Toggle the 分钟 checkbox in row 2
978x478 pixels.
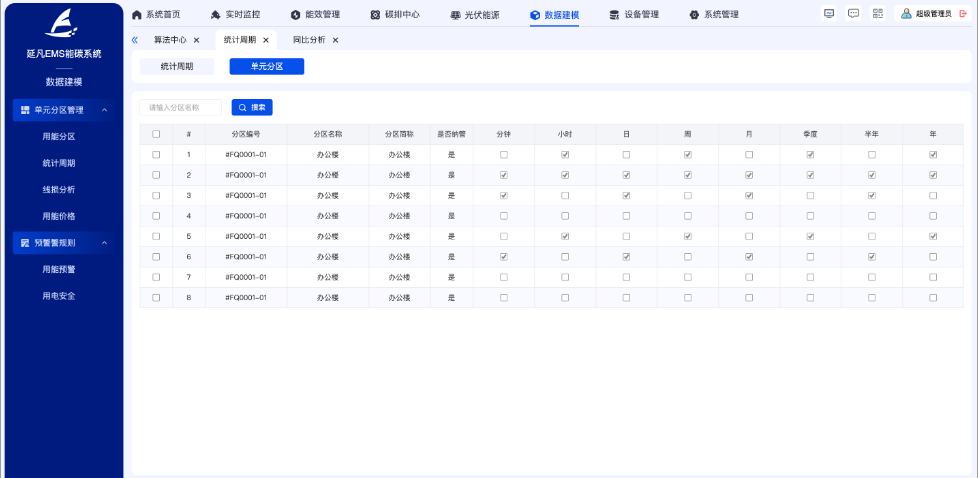point(503,175)
